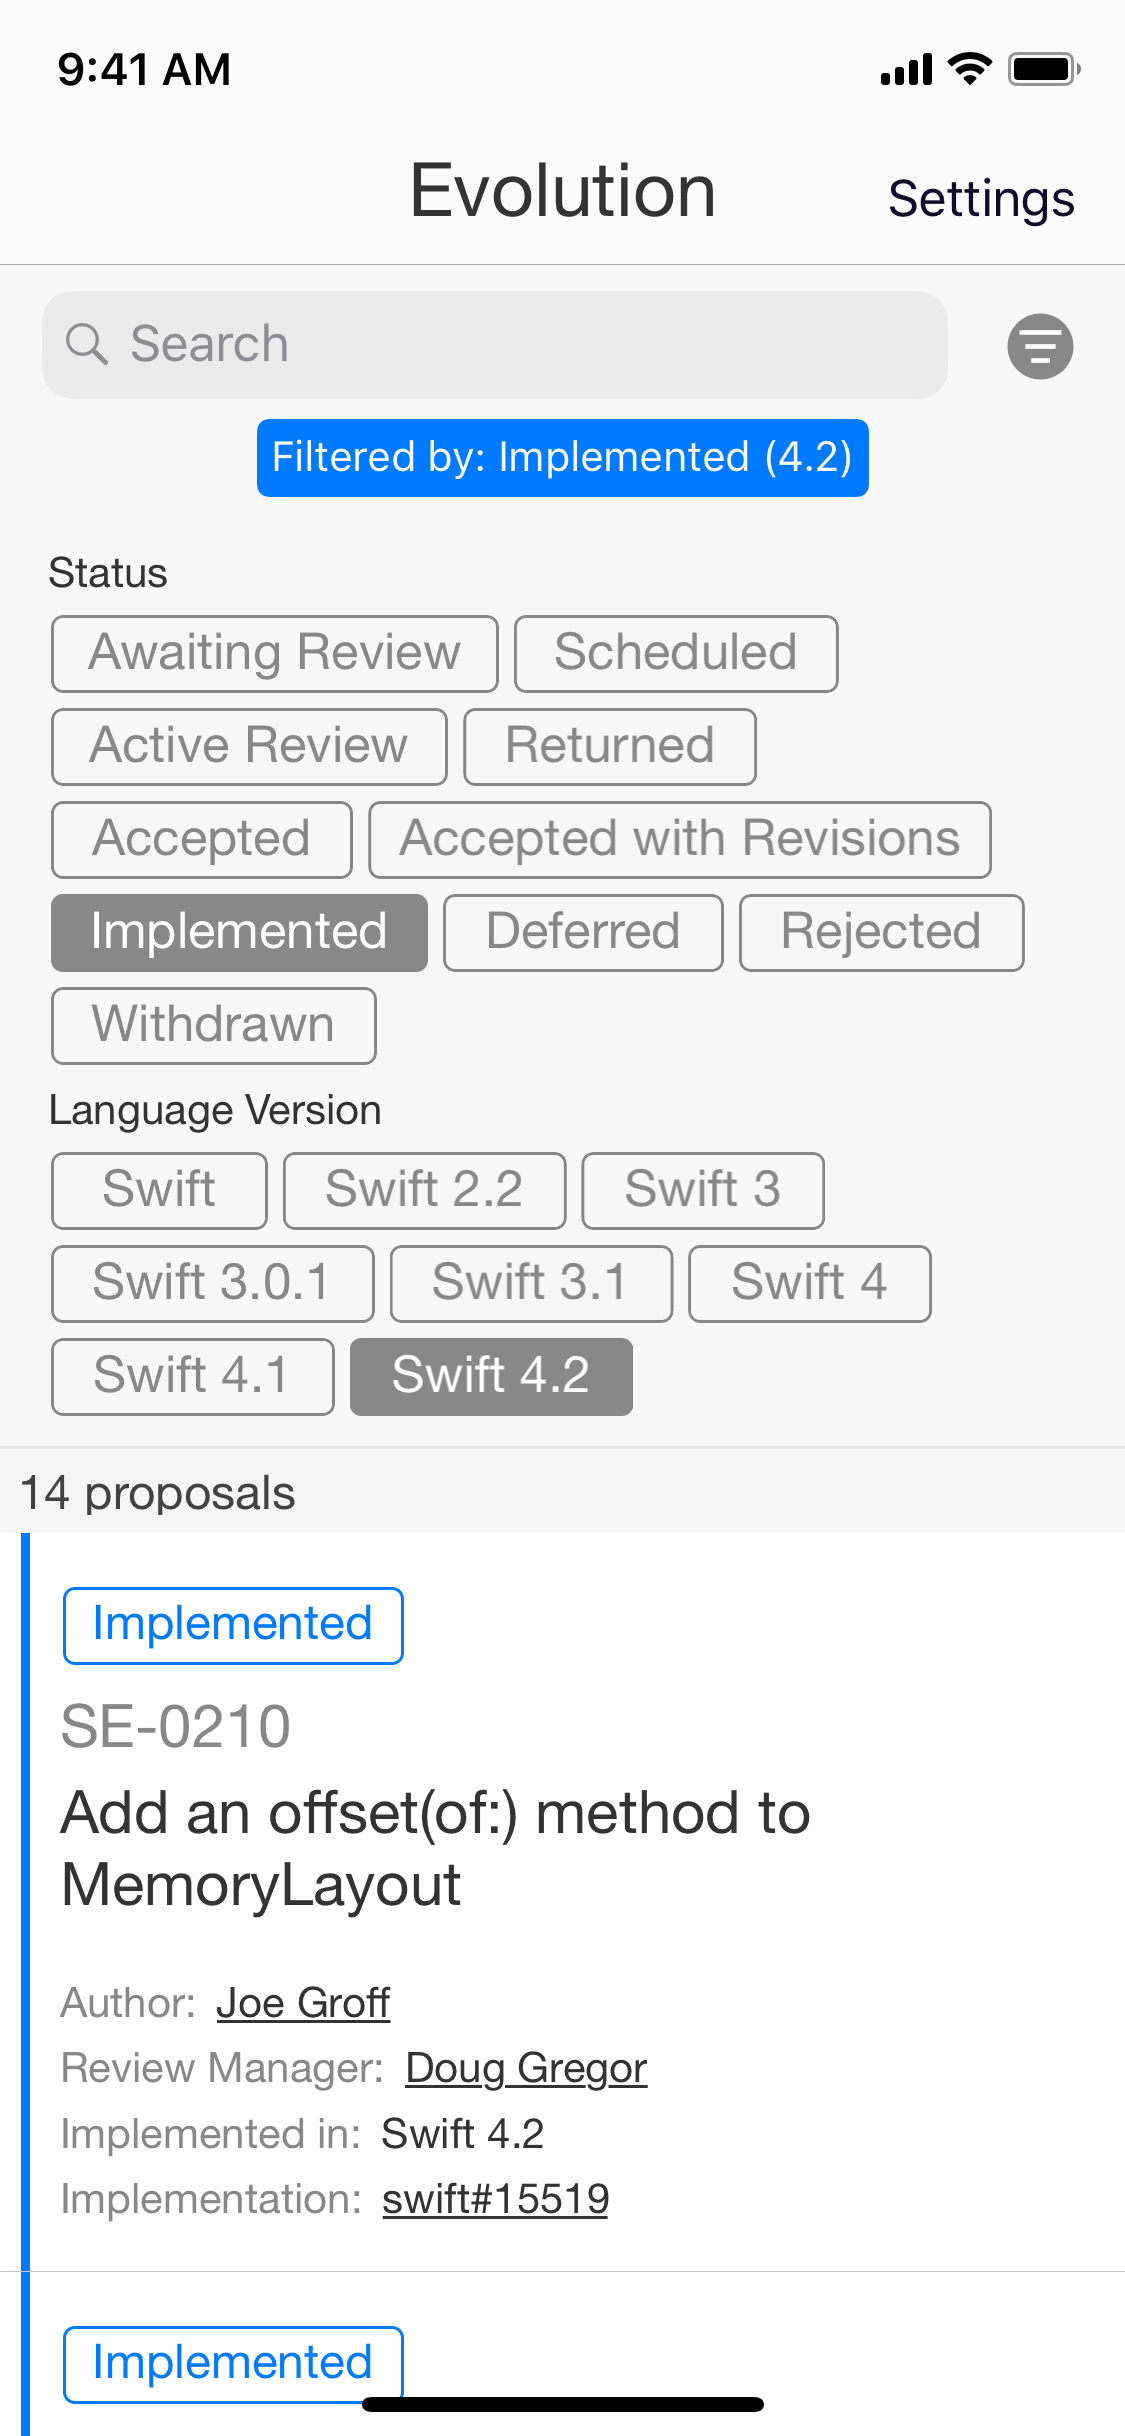Image resolution: width=1125 pixels, height=2436 pixels.
Task: Tap the magnifying glass search icon
Action: (87, 344)
